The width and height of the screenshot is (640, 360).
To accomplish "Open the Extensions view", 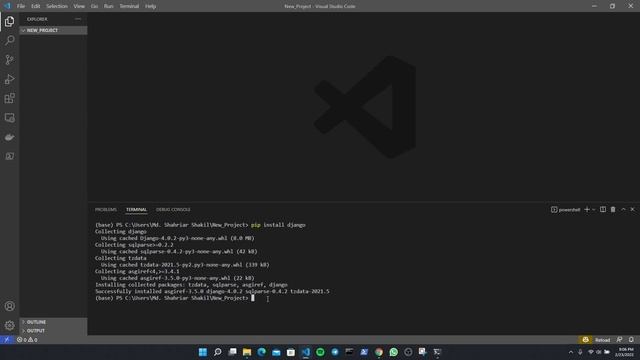I will (x=9, y=98).
